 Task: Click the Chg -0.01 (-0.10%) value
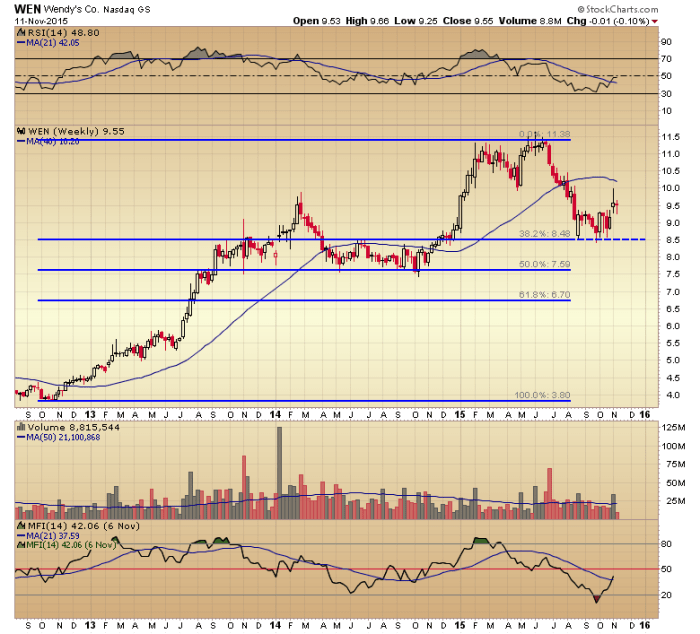[x=608, y=21]
